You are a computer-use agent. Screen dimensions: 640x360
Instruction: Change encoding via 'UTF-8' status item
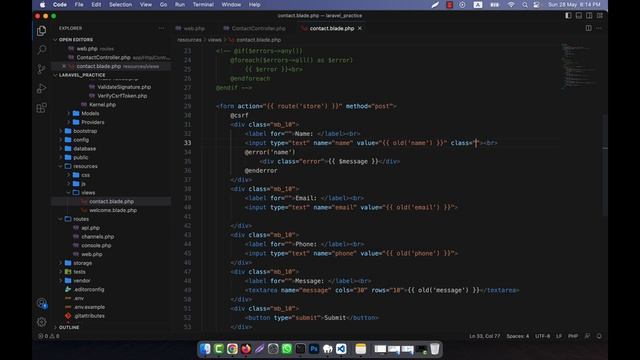[x=542, y=336]
